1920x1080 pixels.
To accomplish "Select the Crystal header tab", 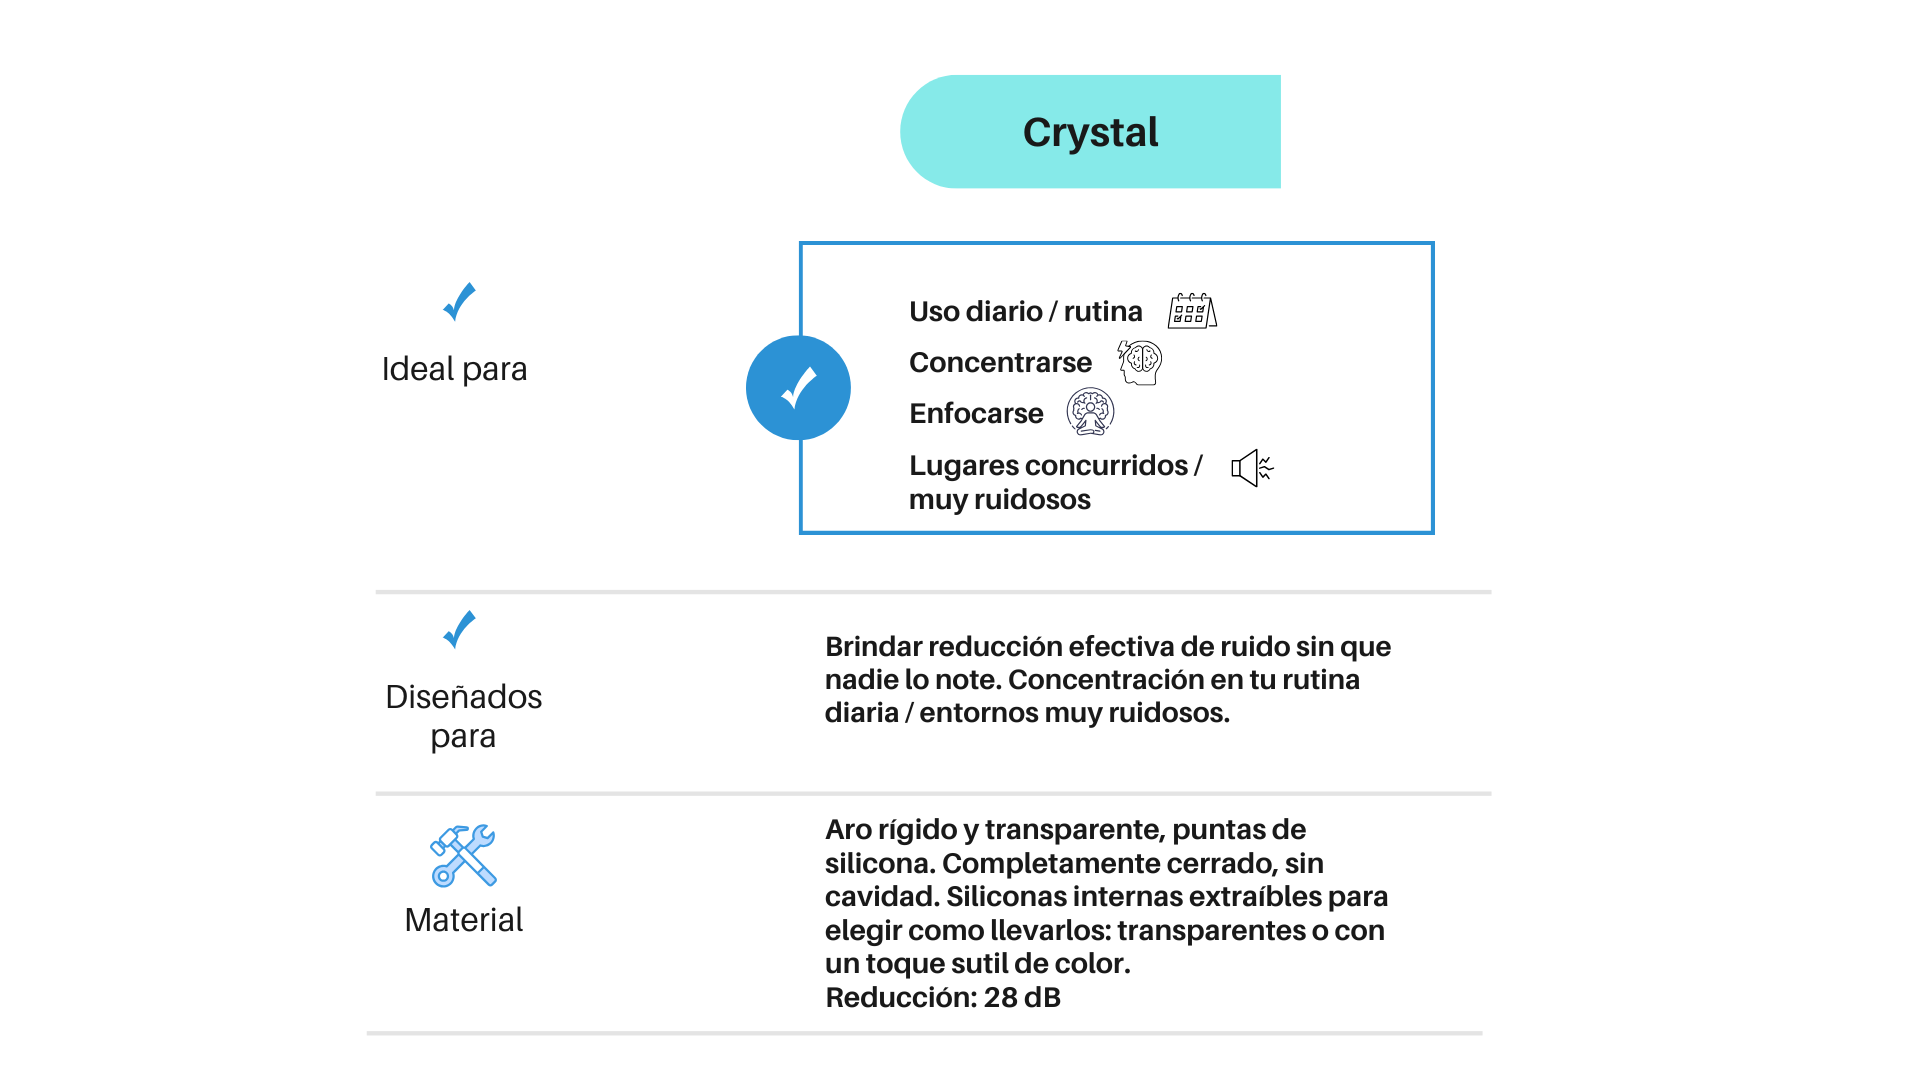I will coord(1090,132).
